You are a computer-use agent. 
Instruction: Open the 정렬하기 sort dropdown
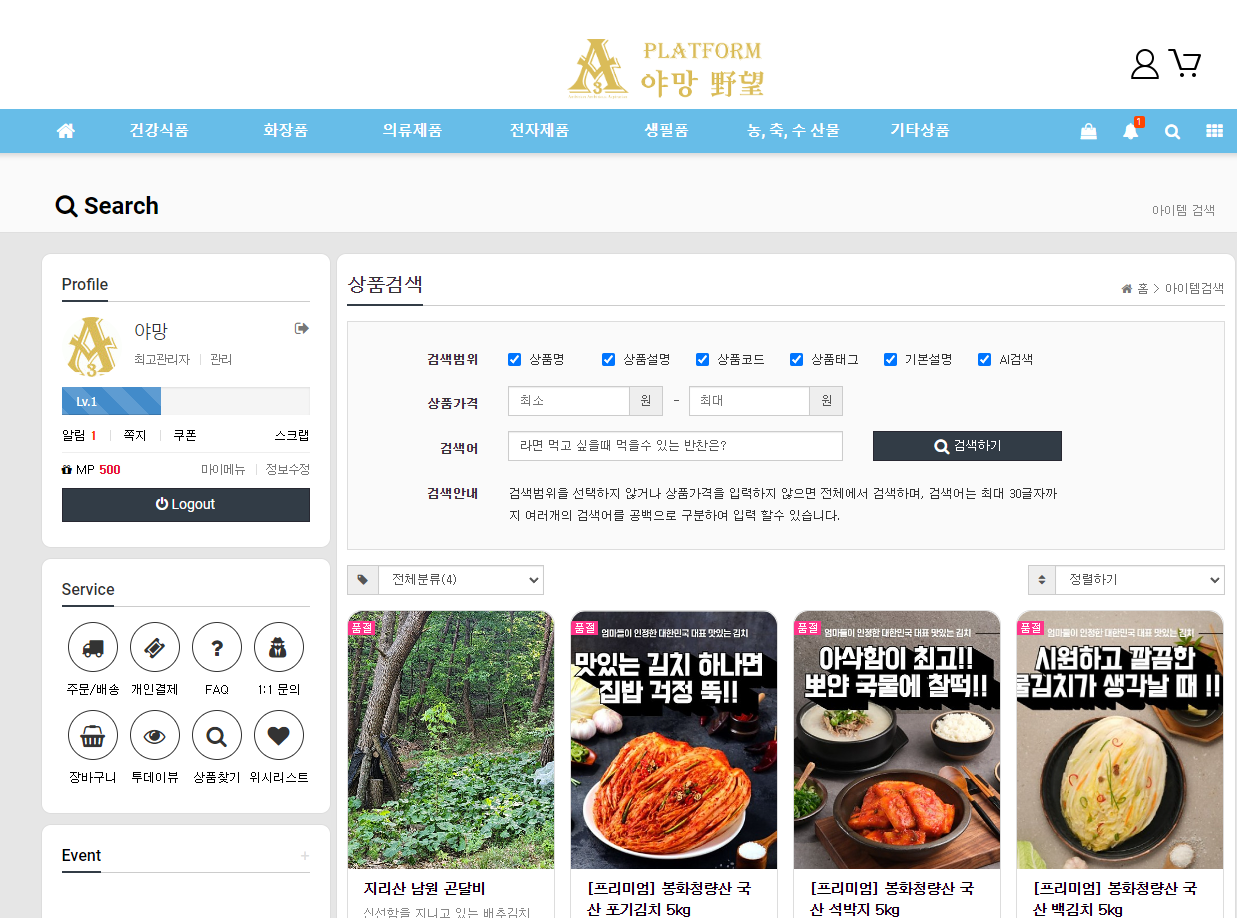1139,580
